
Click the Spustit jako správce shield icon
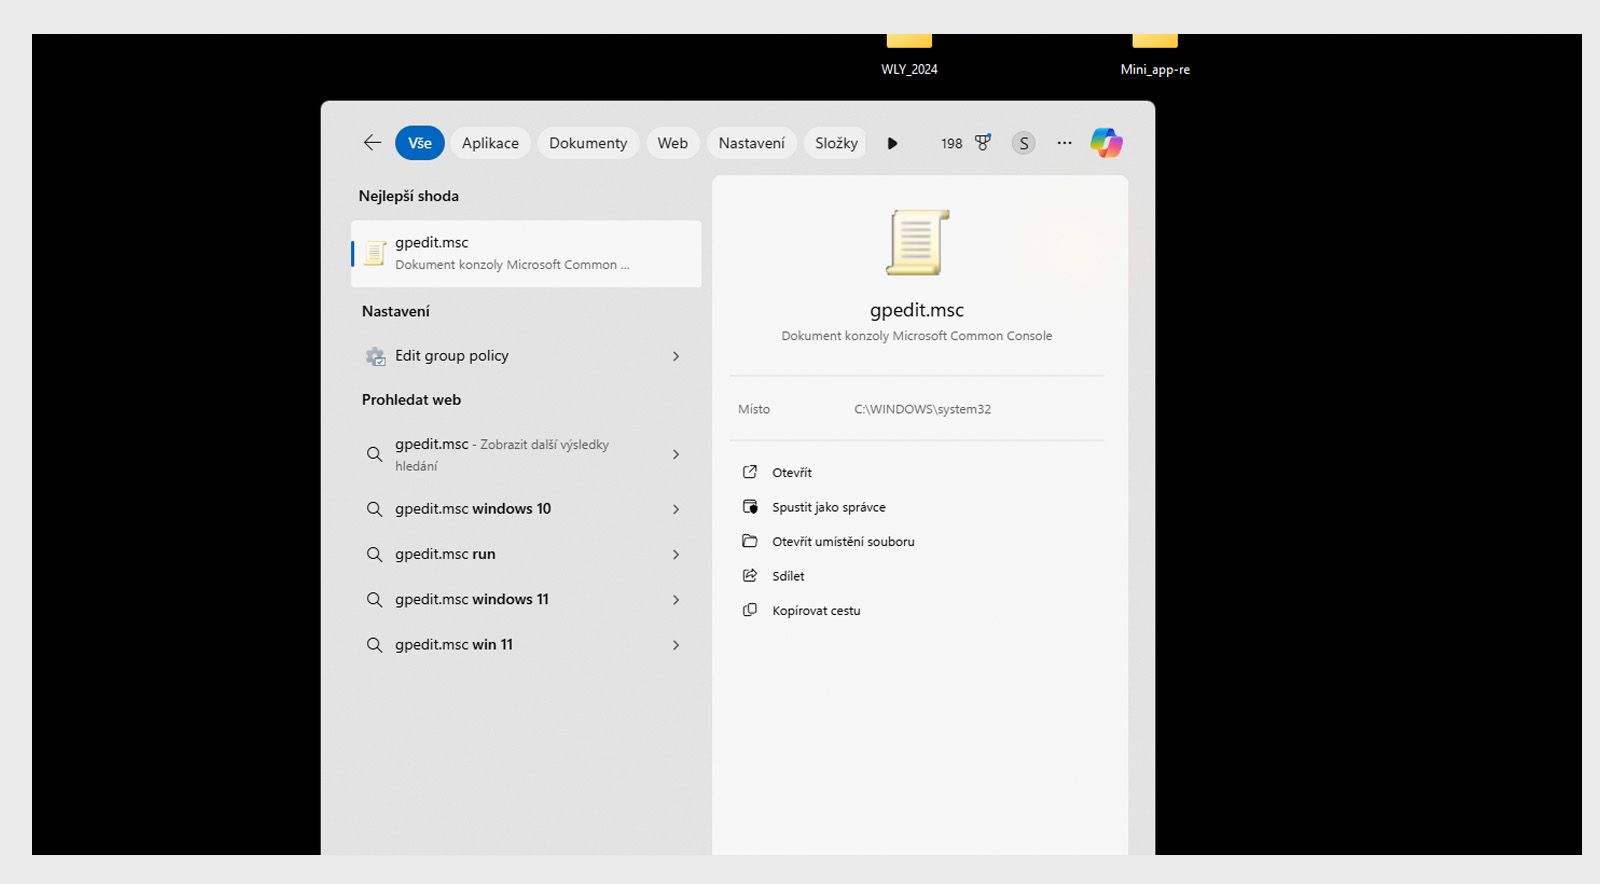[750, 507]
